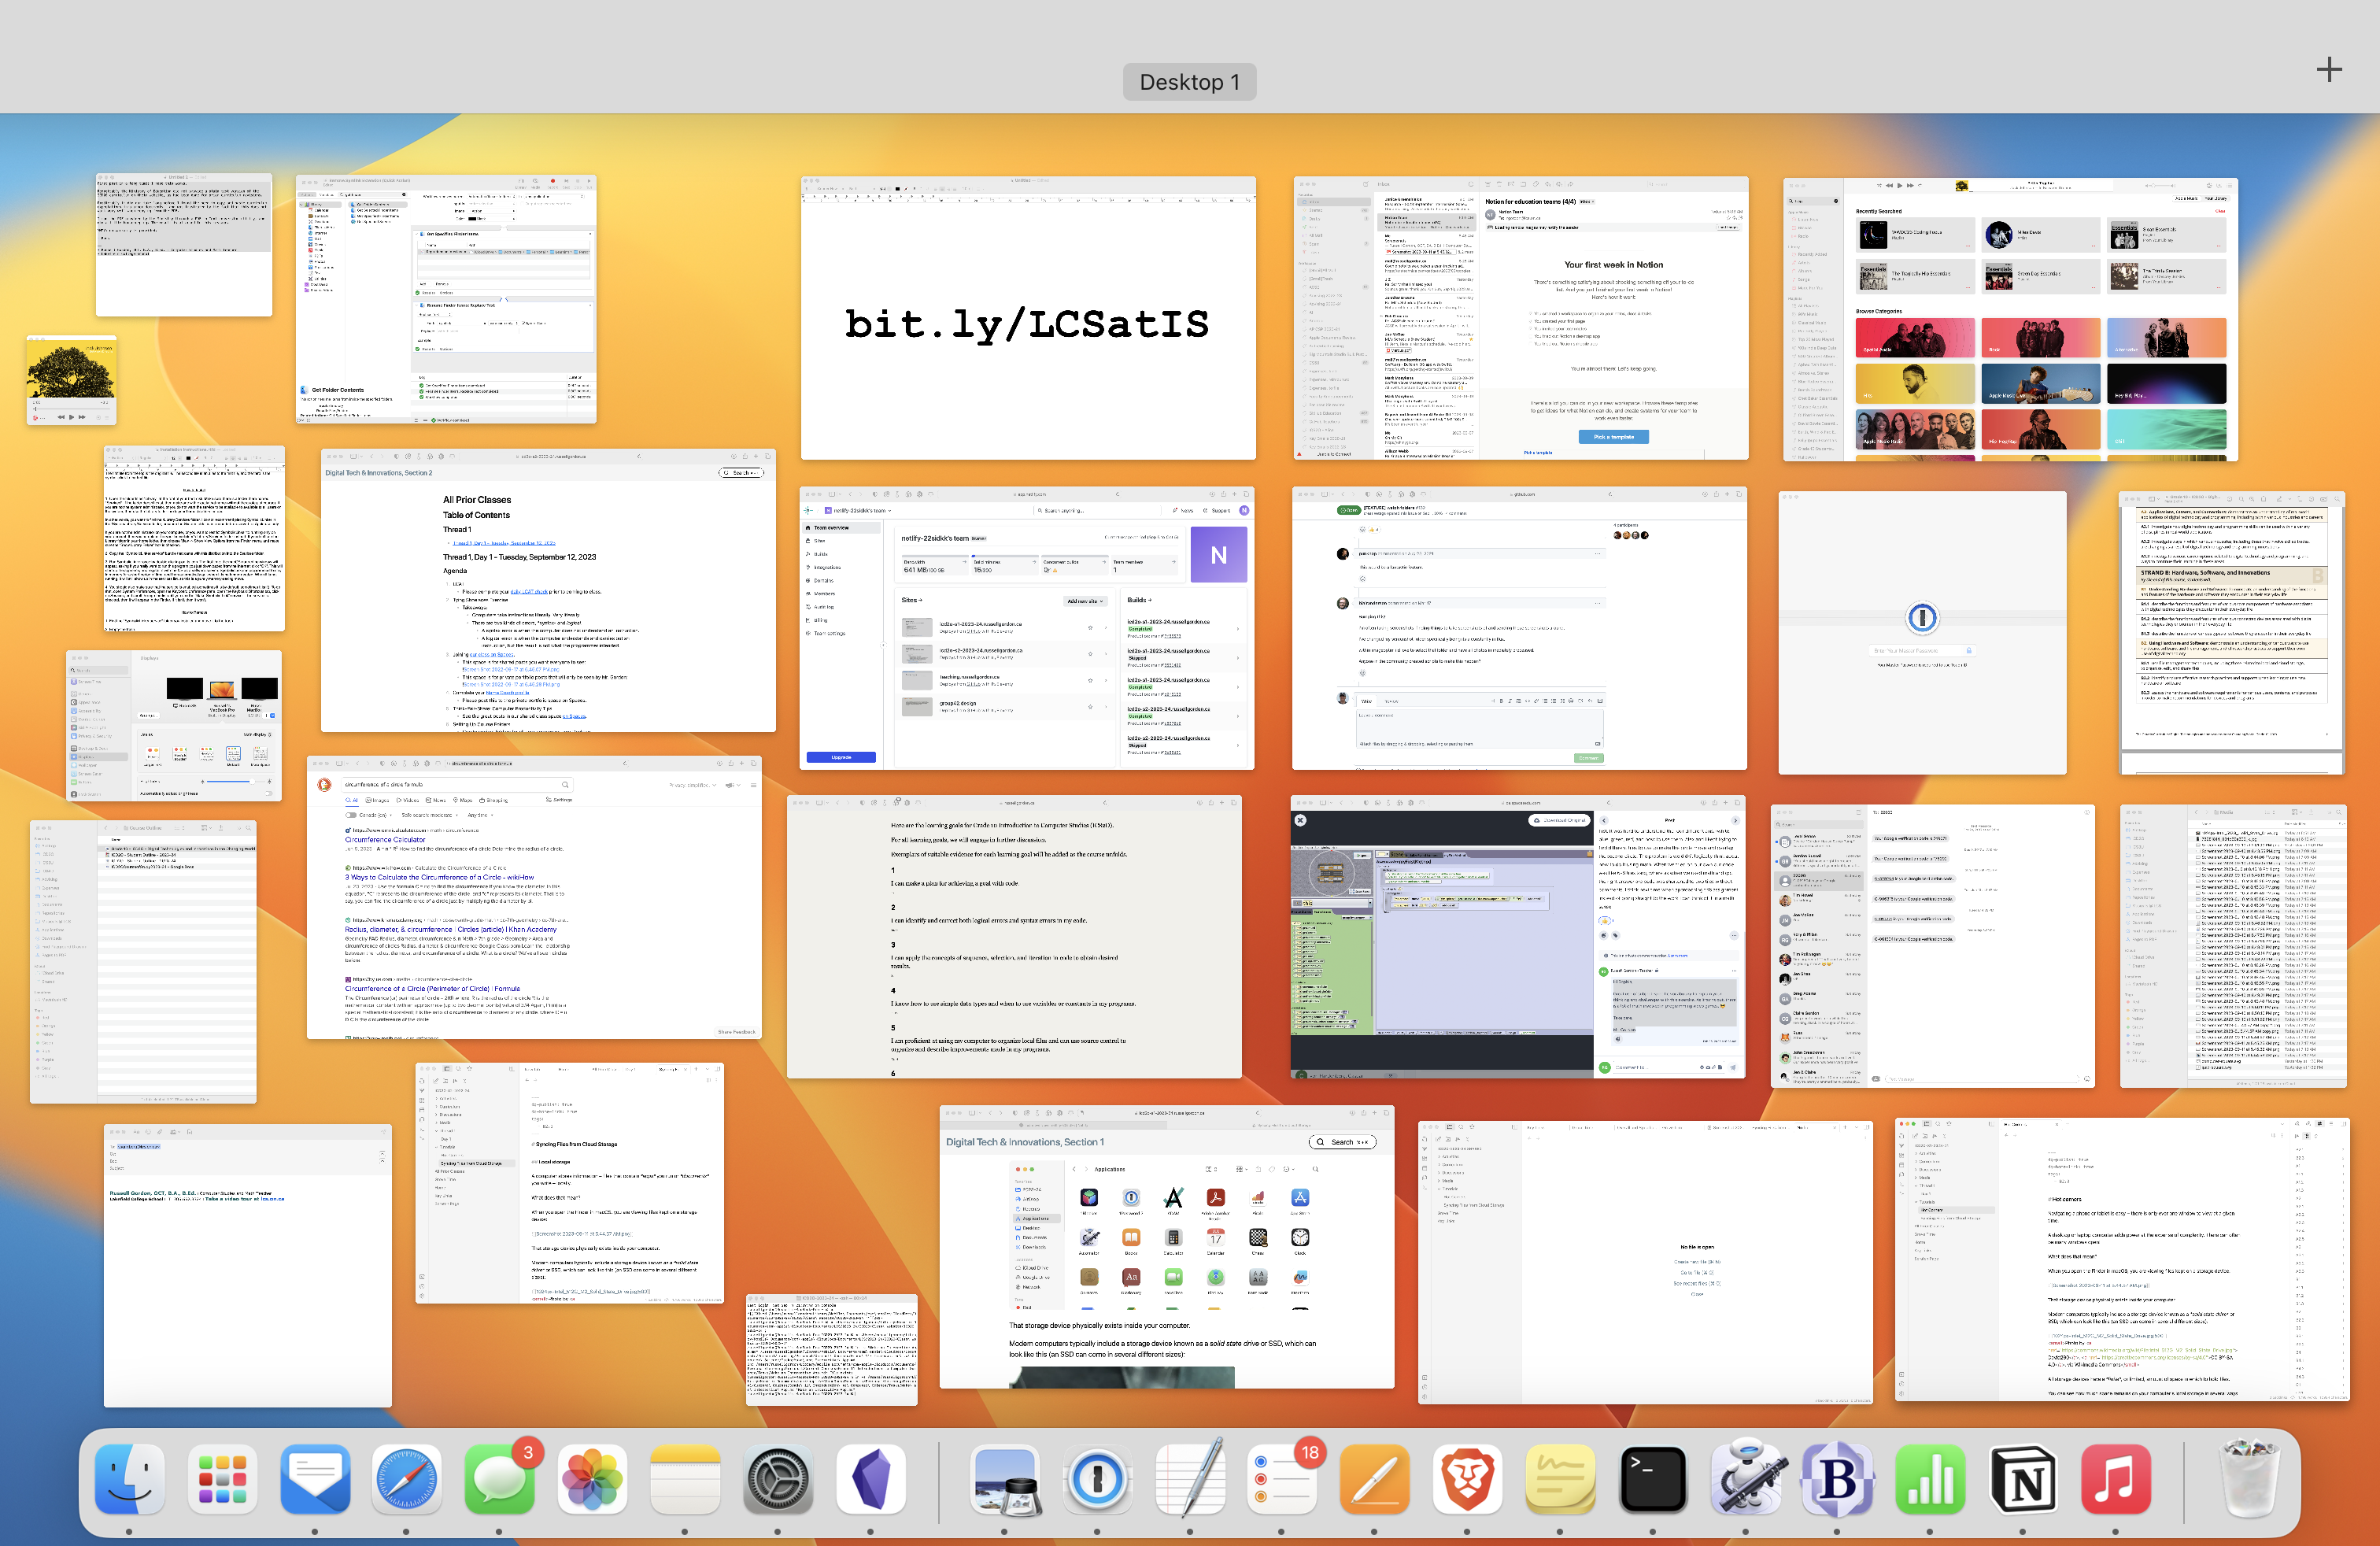Open the Support link in Netlify header
2380x1546 pixels.
tap(1221, 511)
